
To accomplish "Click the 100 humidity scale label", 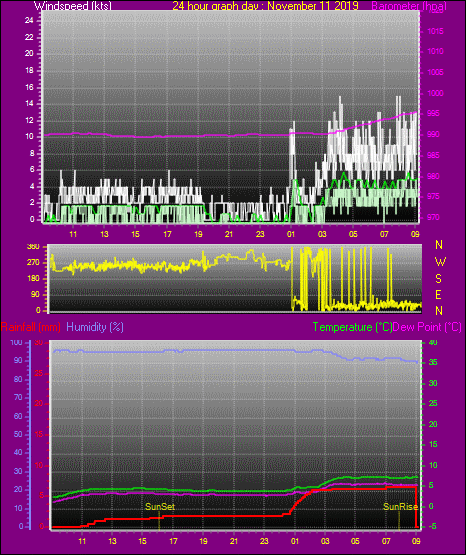I will (x=16, y=342).
